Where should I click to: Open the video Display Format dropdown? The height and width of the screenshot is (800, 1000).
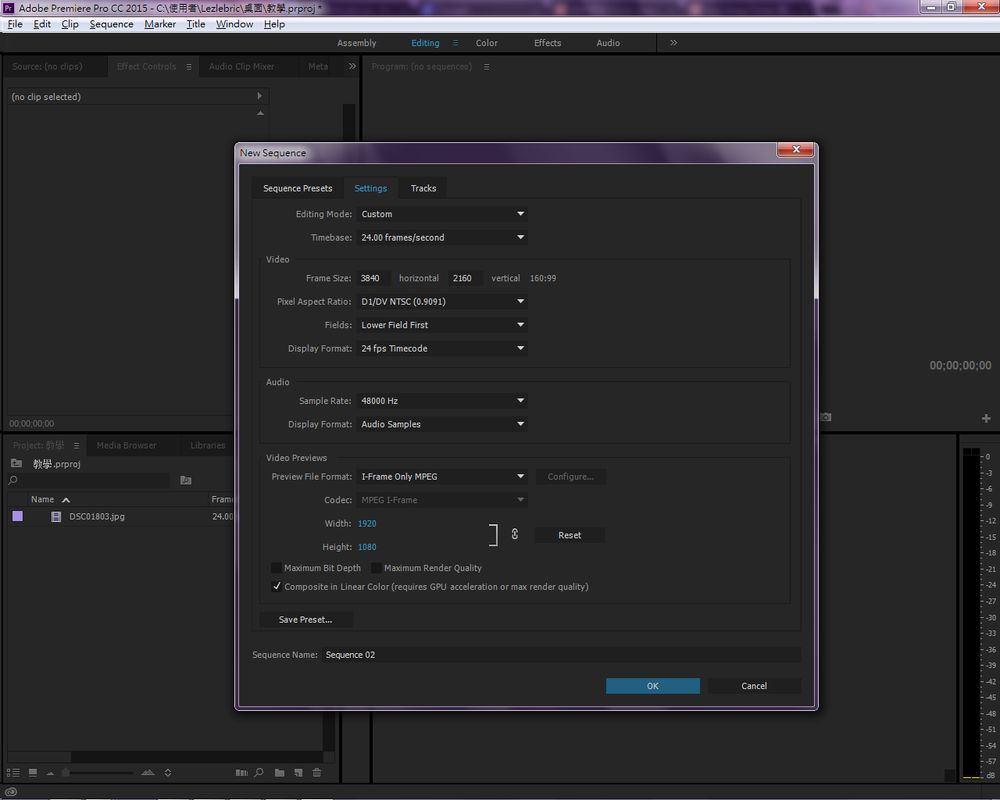442,348
